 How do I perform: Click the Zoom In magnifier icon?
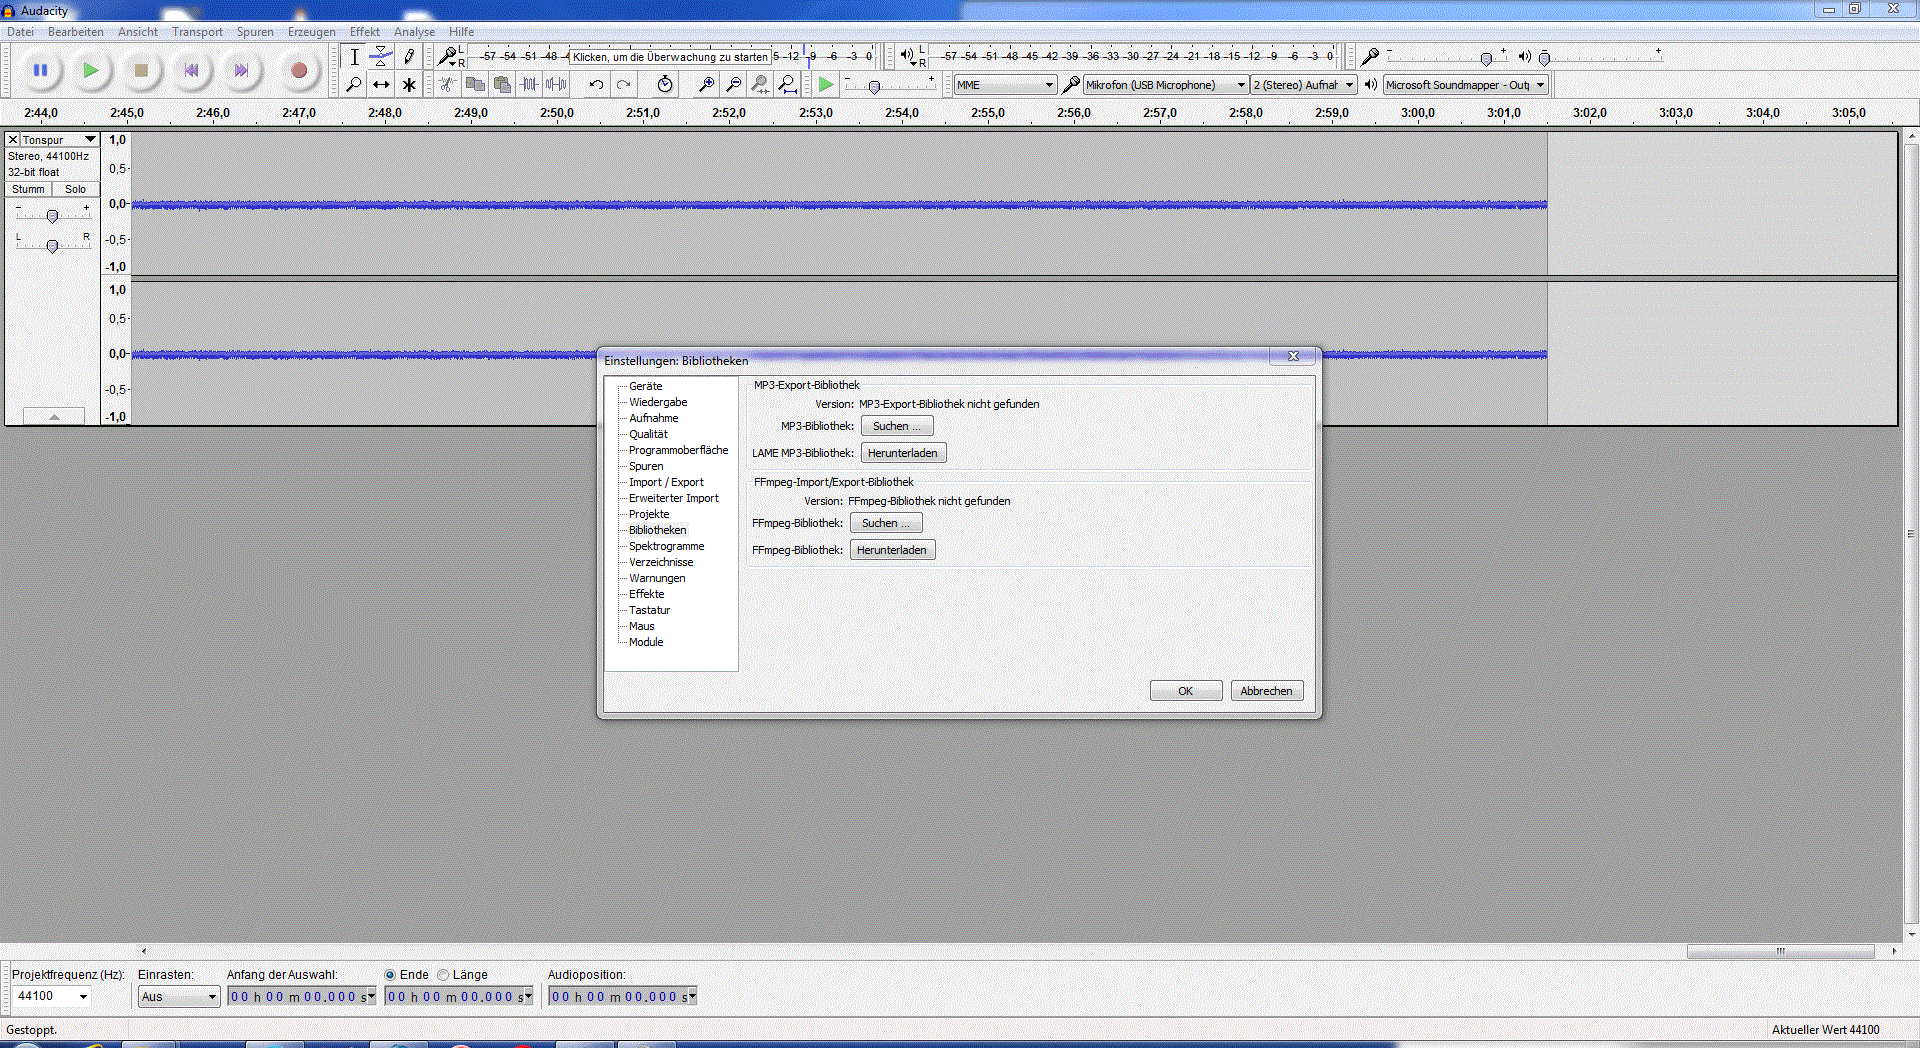point(706,85)
